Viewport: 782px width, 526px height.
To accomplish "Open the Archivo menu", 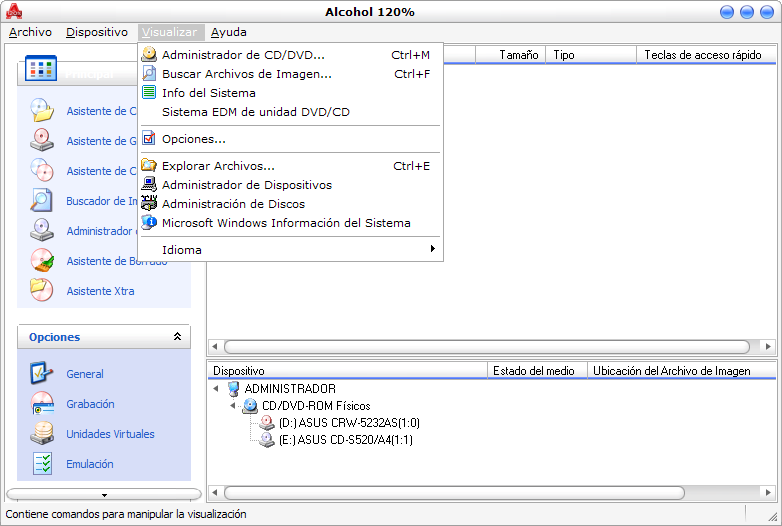I will [x=30, y=32].
